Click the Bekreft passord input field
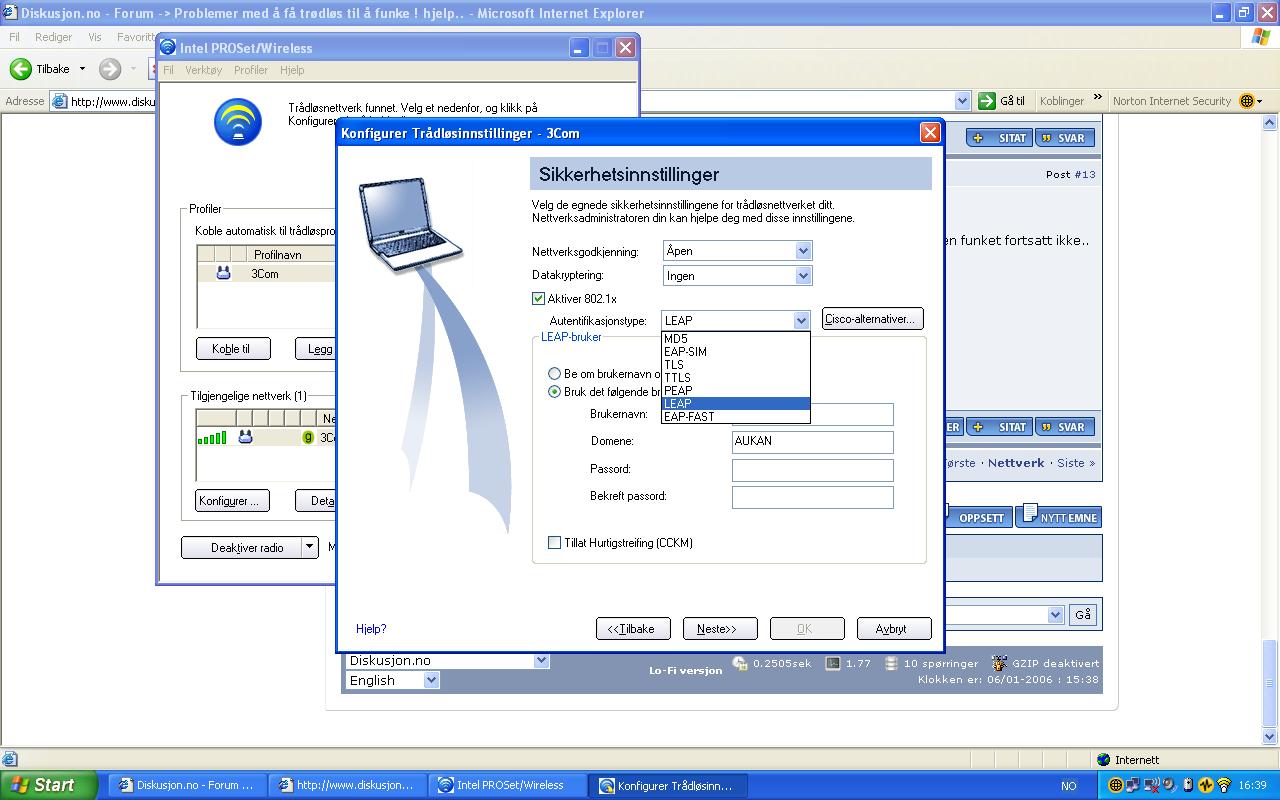This screenshot has height=800, width=1280. tap(813, 497)
